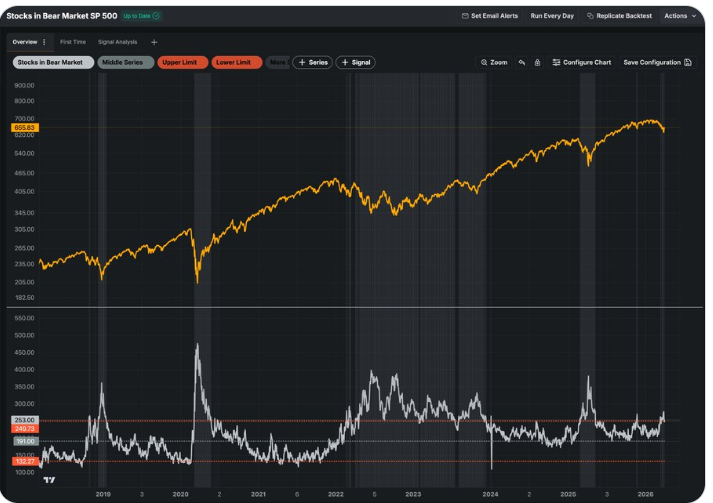Screen dimensions: 713x503
Task: Open the Add Signal menu
Action: (x=356, y=62)
